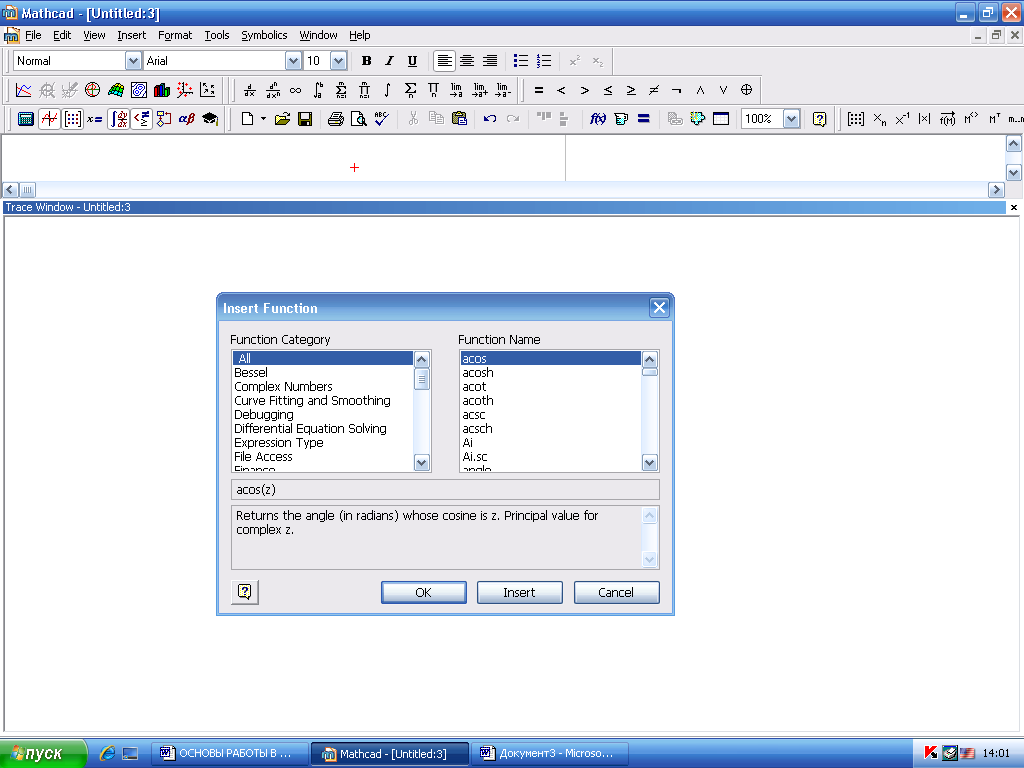
Task: Open the Vector and Matrix toolbar icon
Action: (72, 119)
